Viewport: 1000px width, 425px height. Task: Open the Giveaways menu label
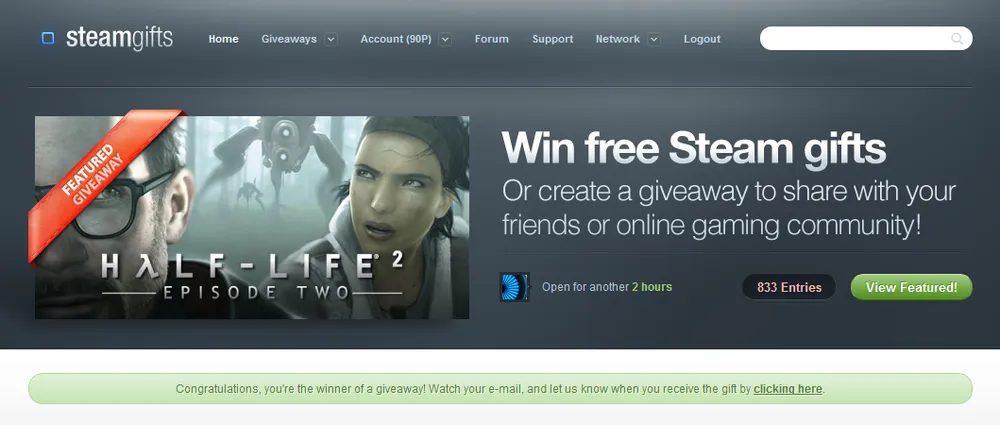point(289,39)
